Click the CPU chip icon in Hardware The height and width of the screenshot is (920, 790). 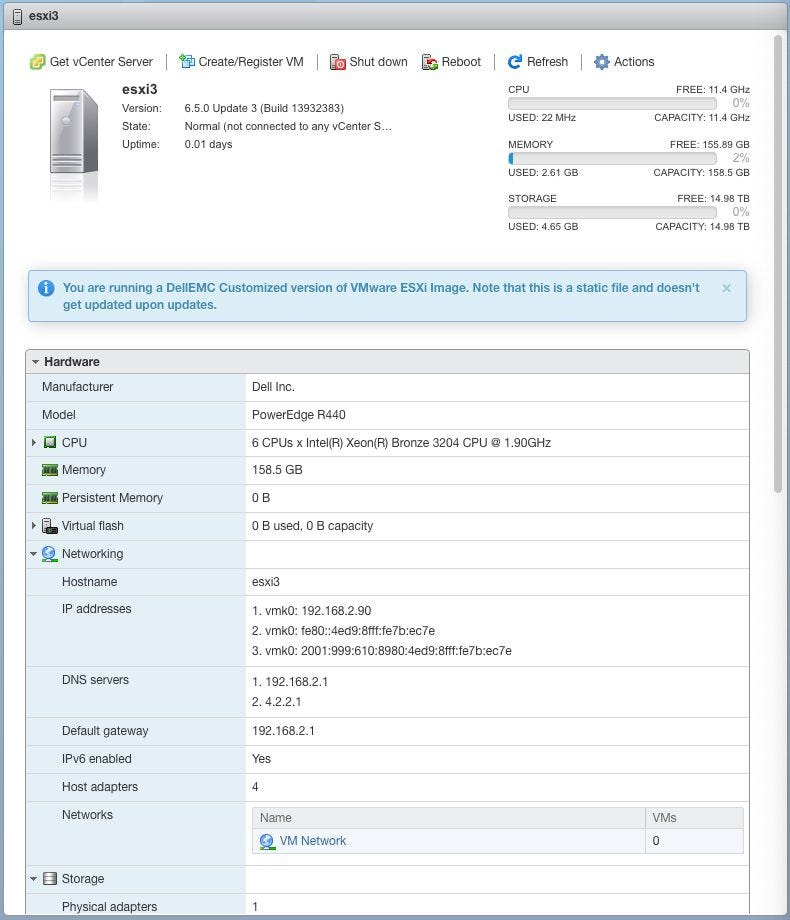tap(50, 442)
